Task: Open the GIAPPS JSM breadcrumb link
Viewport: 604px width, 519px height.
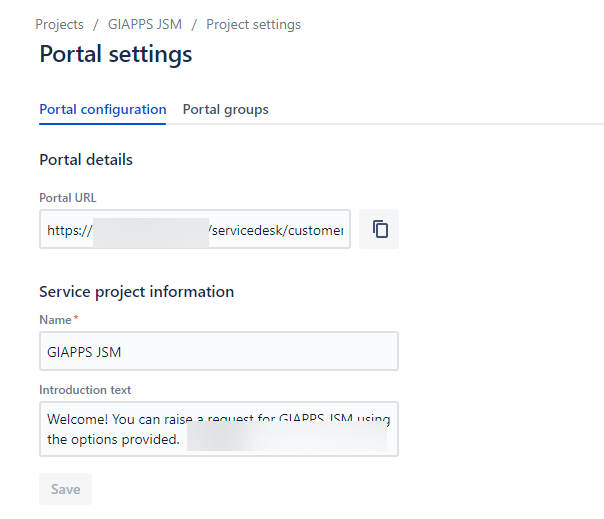Action: (x=144, y=24)
